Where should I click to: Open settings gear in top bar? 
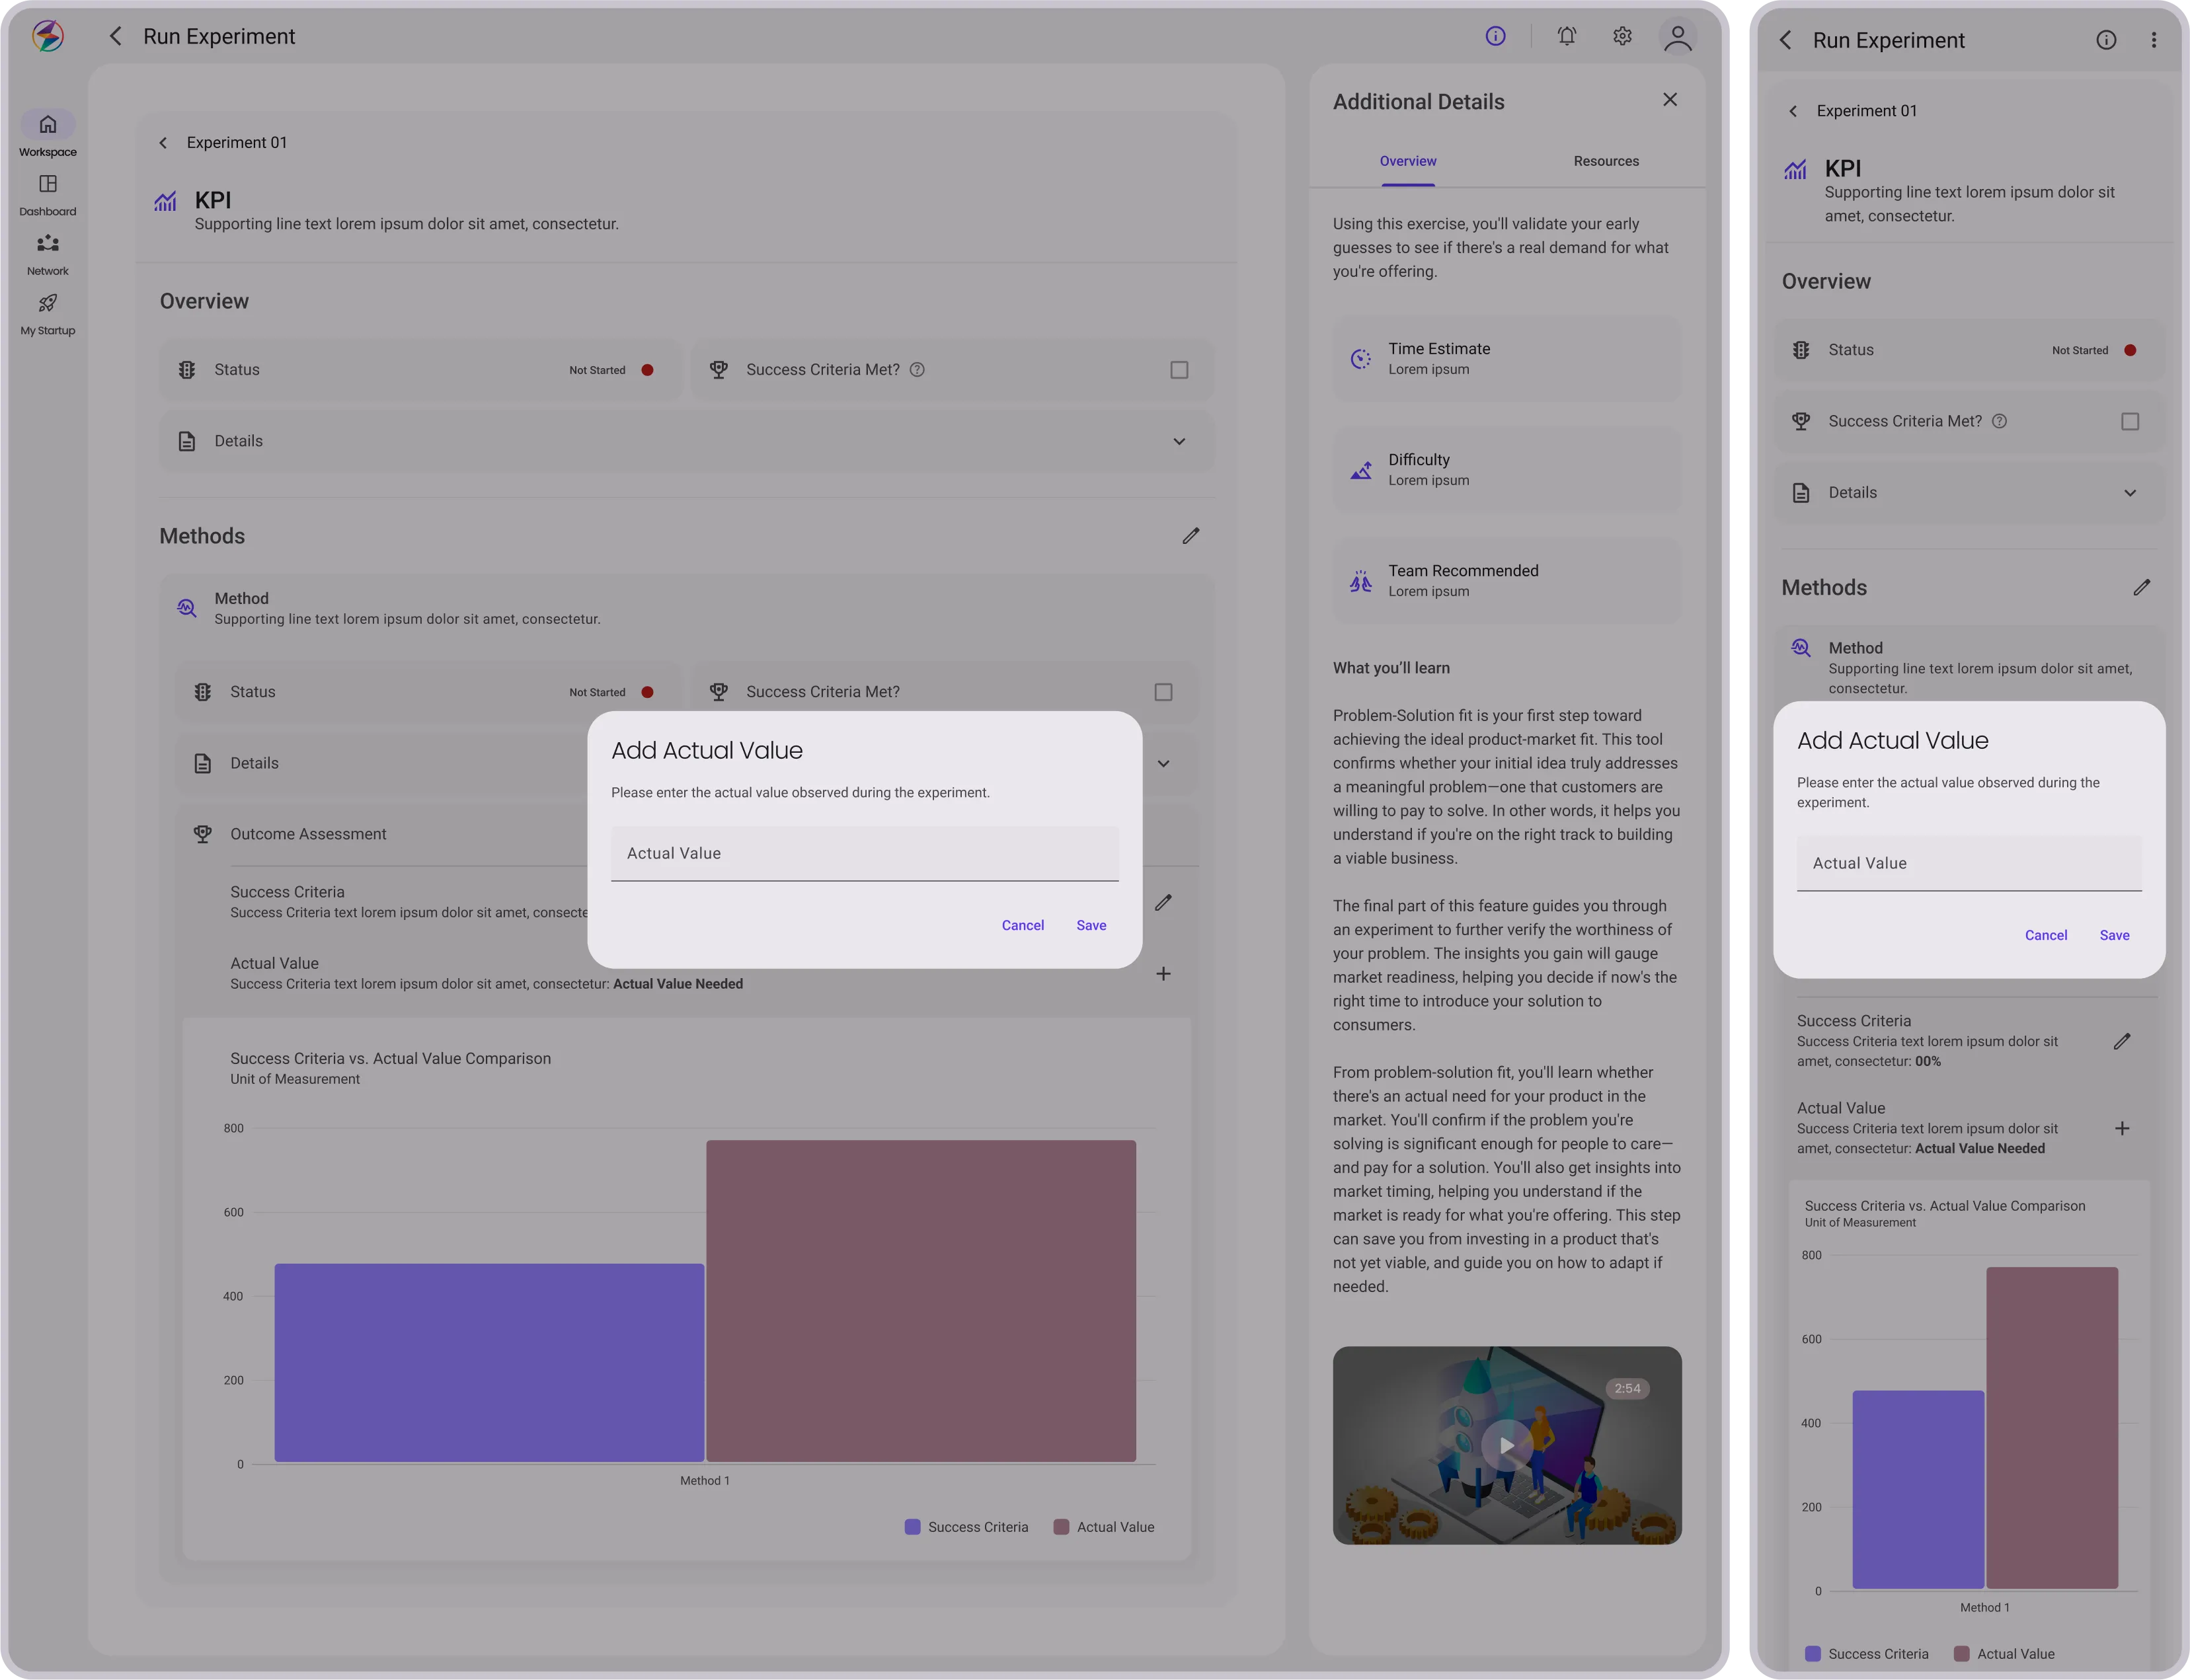click(1622, 36)
